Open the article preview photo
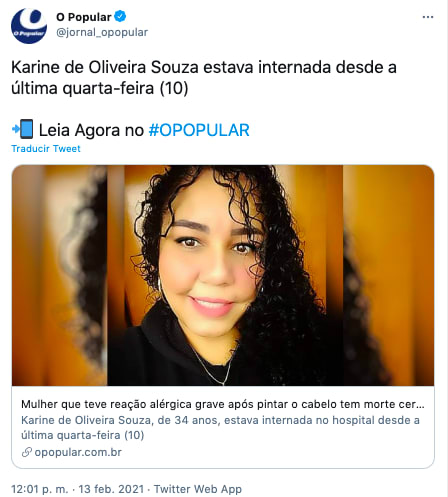The width and height of the screenshot is (448, 497). (223, 275)
